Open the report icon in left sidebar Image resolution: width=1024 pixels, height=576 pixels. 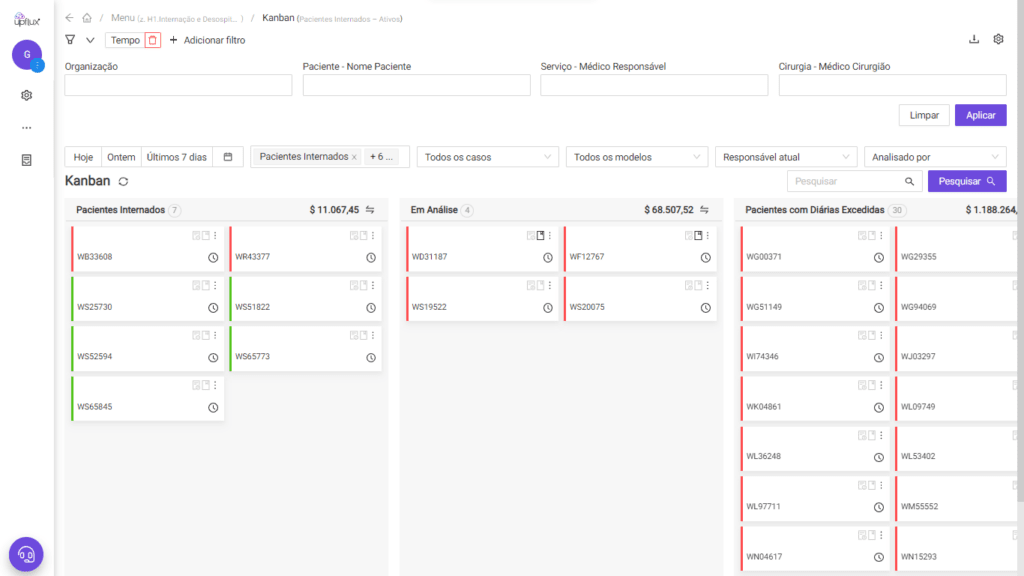pyautogui.click(x=27, y=160)
